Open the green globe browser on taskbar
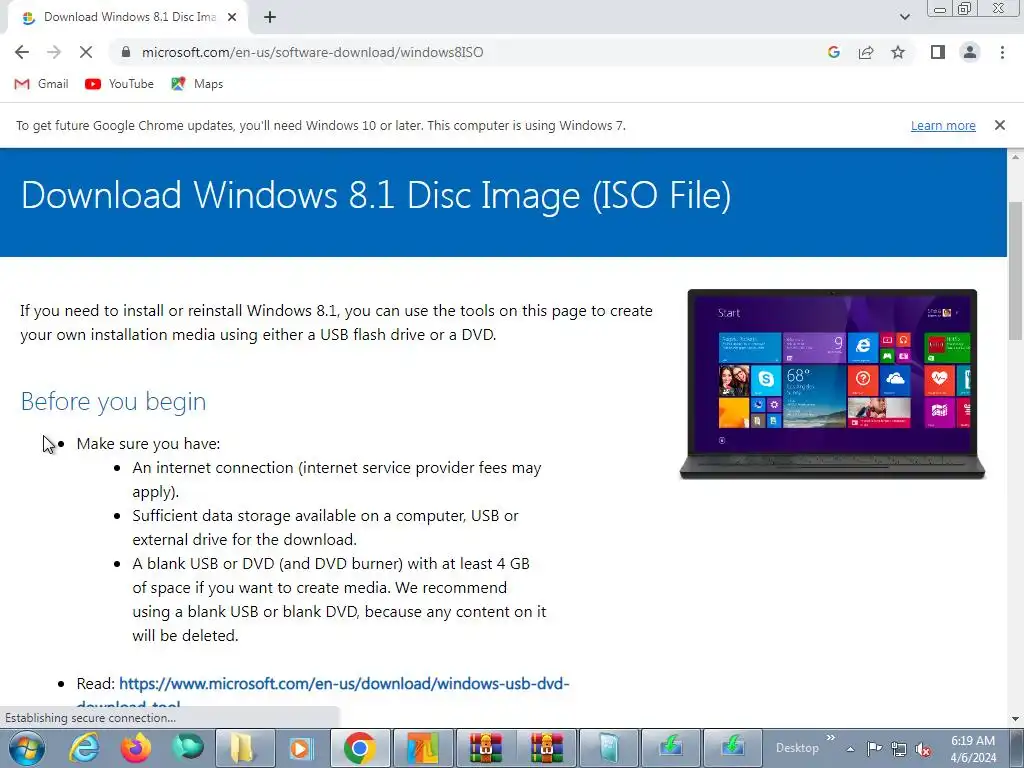This screenshot has width=1024, height=768. (187, 748)
